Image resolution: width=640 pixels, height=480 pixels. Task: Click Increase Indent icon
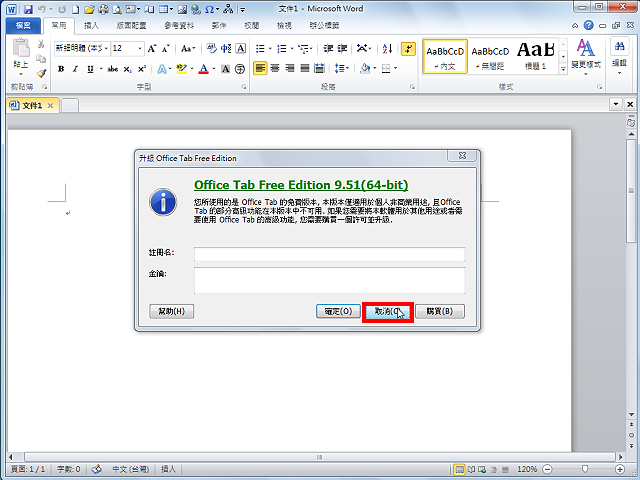342,49
